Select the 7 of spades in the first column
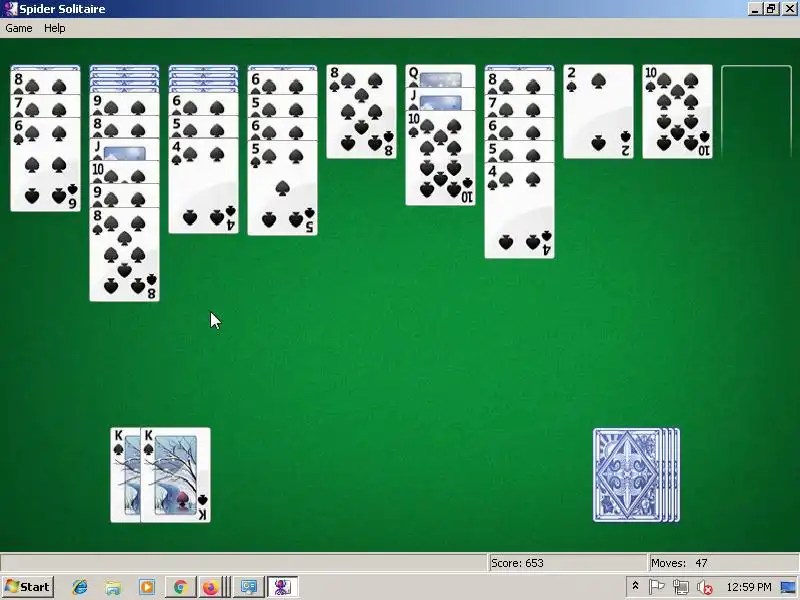Image resolution: width=800 pixels, height=600 pixels. coord(45,107)
